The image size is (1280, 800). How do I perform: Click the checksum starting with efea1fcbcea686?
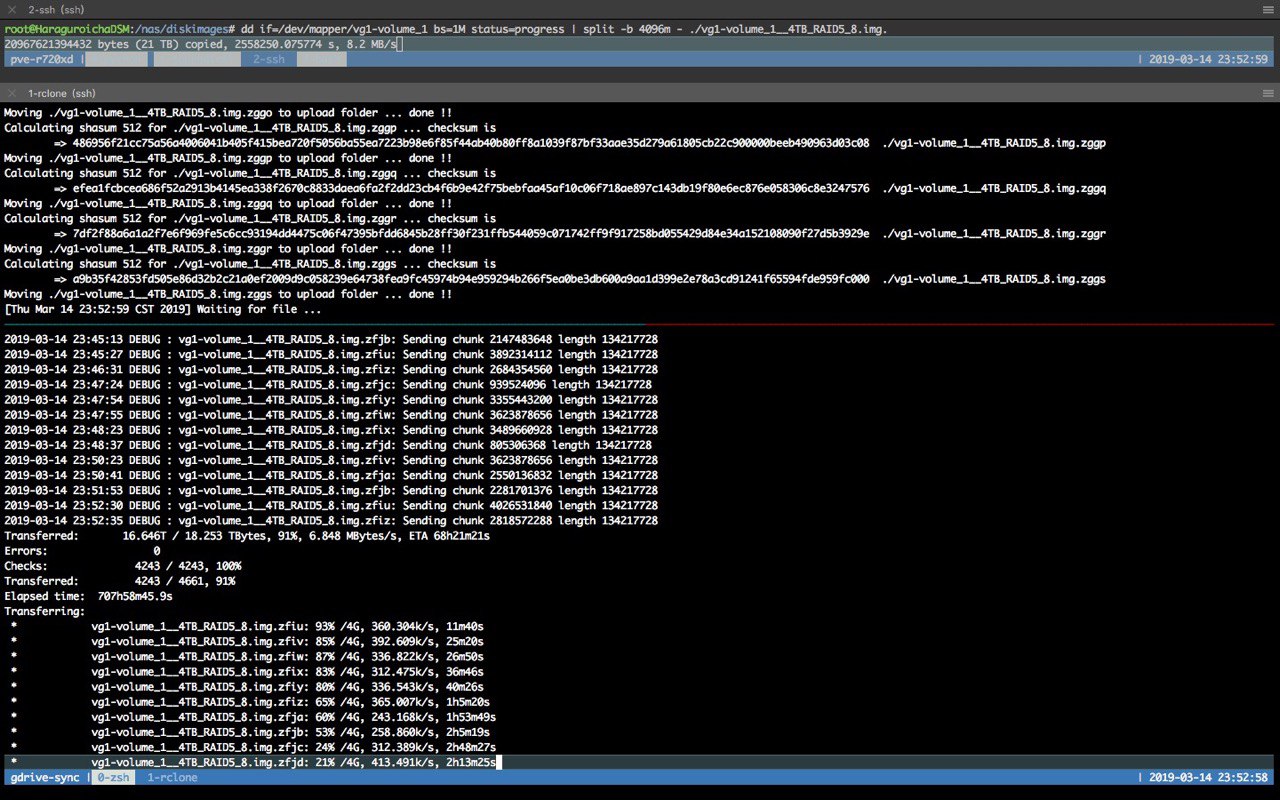[471, 188]
